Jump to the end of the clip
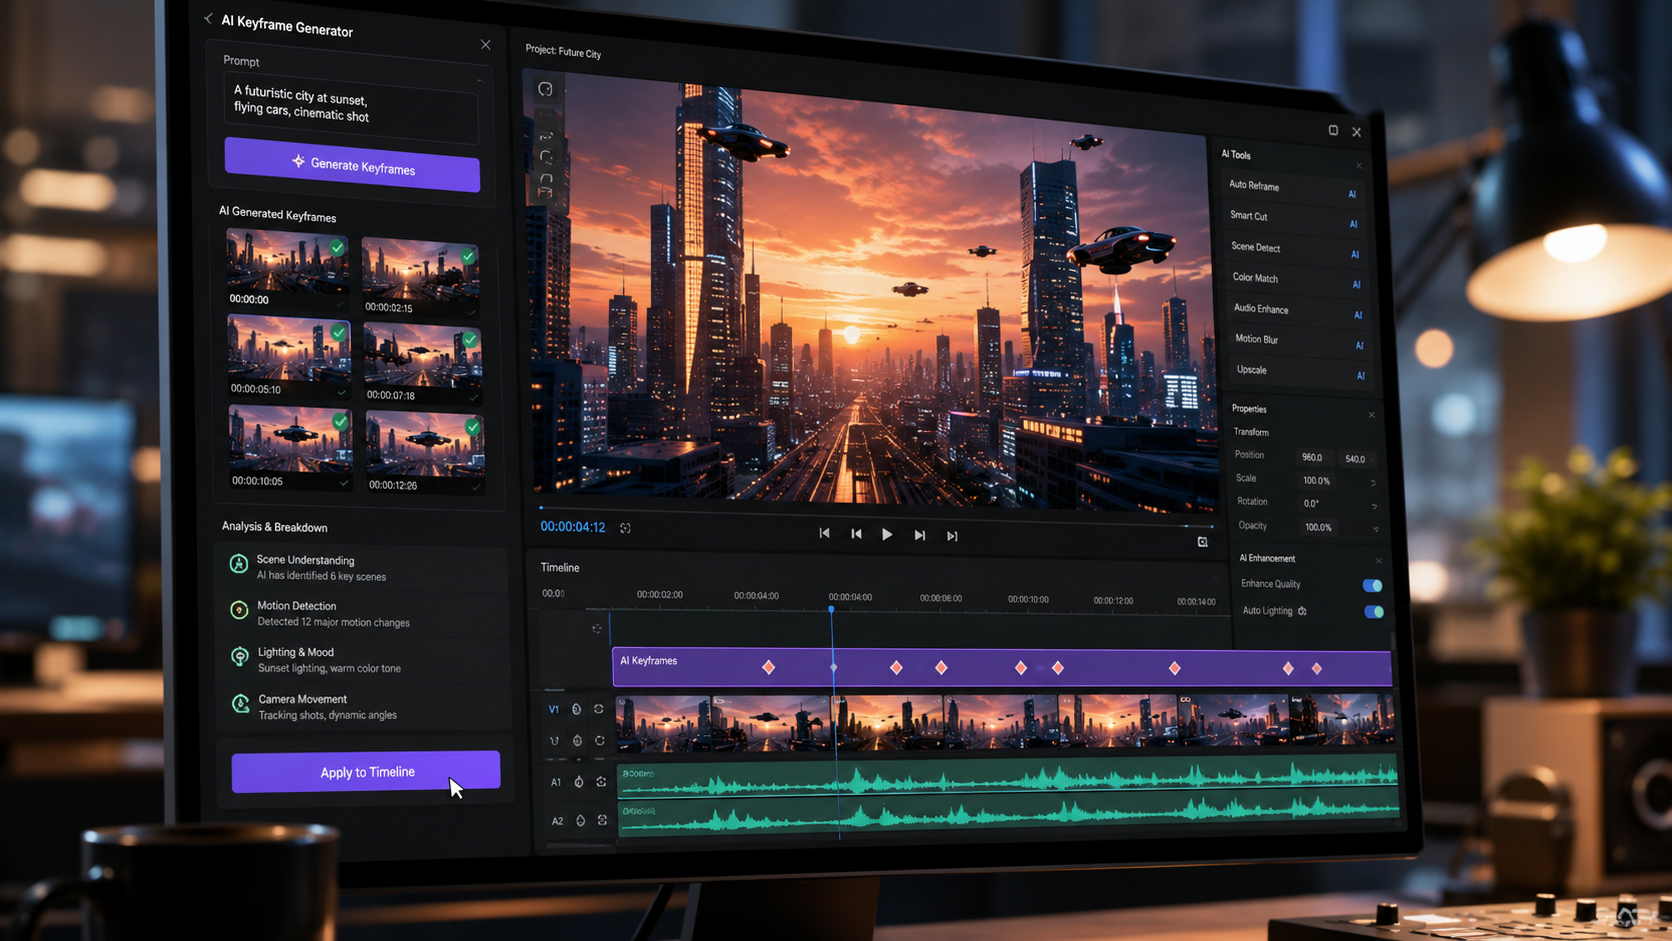The height and width of the screenshot is (941, 1672). (952, 536)
